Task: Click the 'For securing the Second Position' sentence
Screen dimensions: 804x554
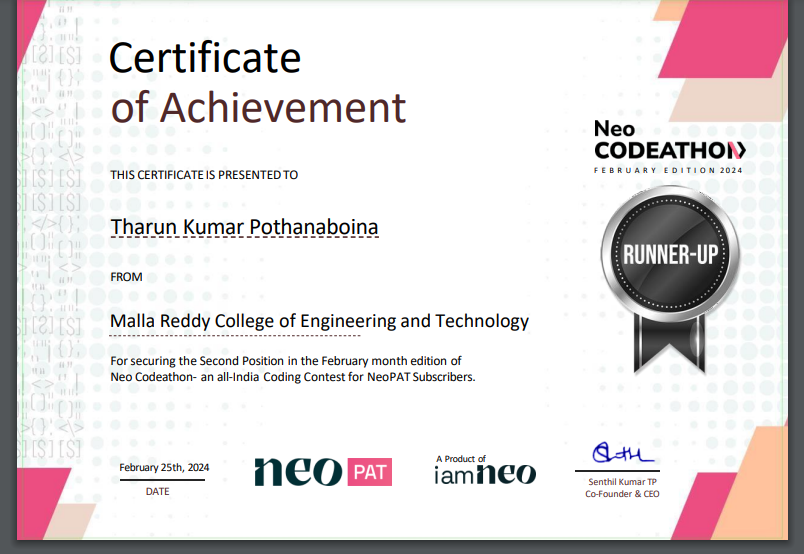Action: (285, 360)
